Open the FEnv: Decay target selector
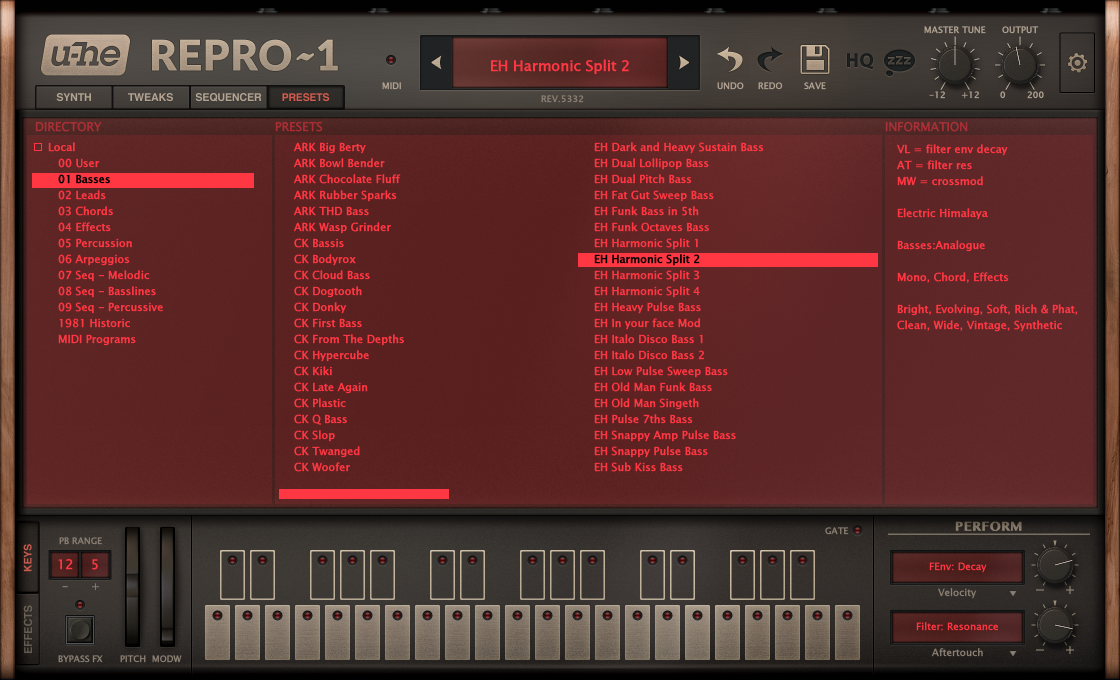 coord(957,566)
